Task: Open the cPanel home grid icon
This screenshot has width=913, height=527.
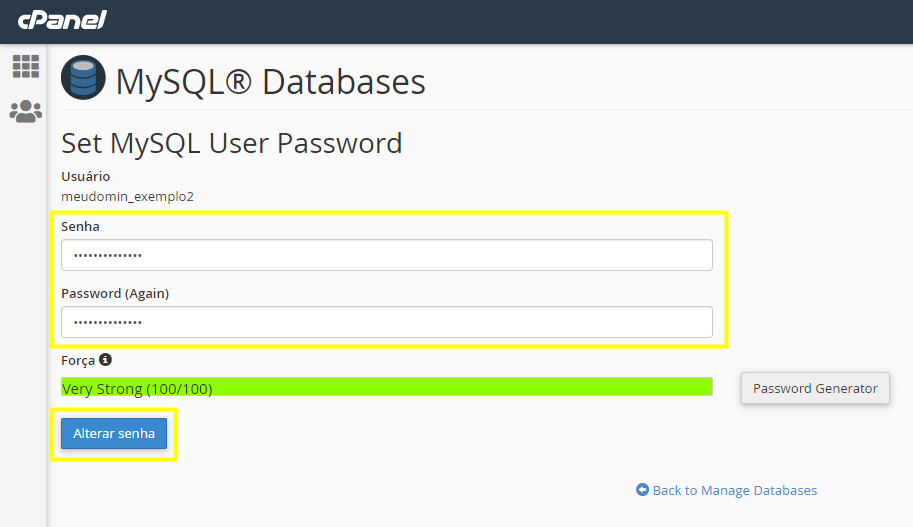Action: pyautogui.click(x=26, y=66)
